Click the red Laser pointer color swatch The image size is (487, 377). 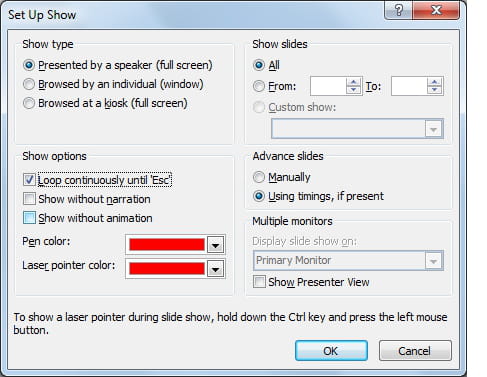[x=167, y=268]
